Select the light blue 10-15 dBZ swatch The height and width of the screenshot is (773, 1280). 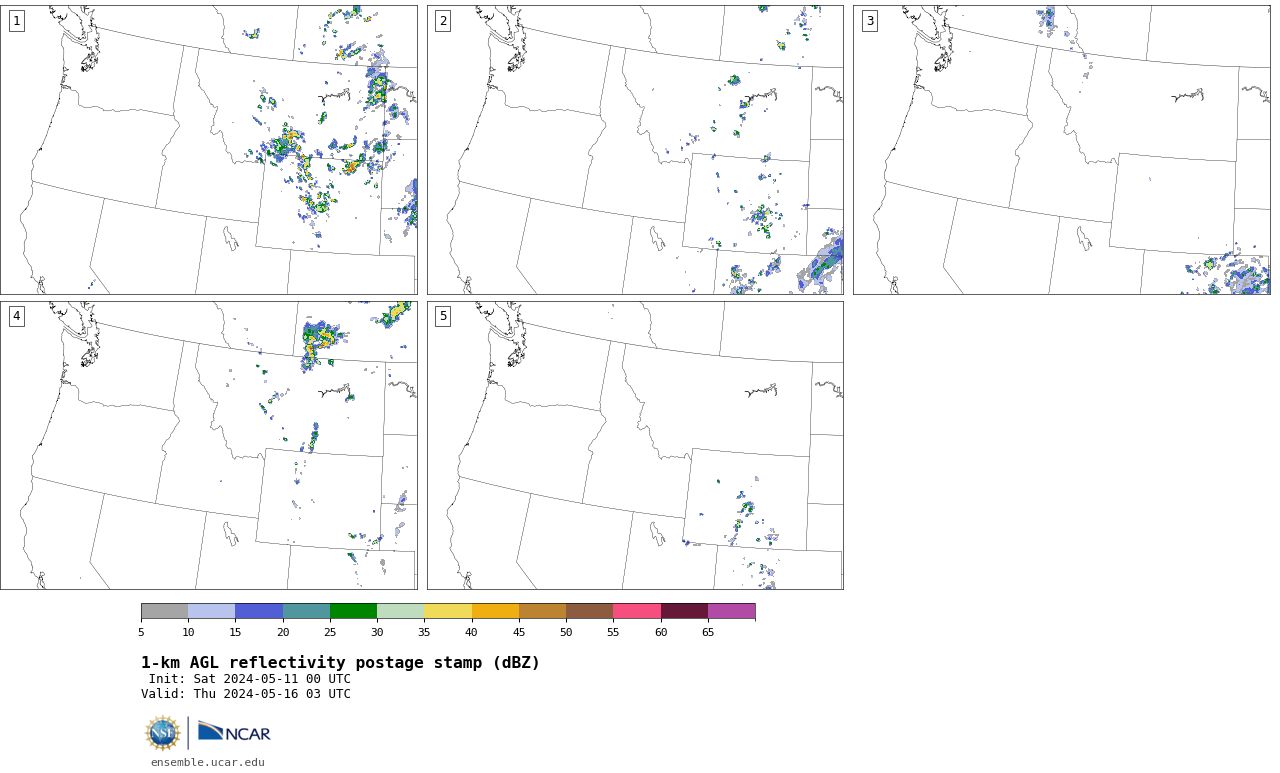[x=211, y=611]
